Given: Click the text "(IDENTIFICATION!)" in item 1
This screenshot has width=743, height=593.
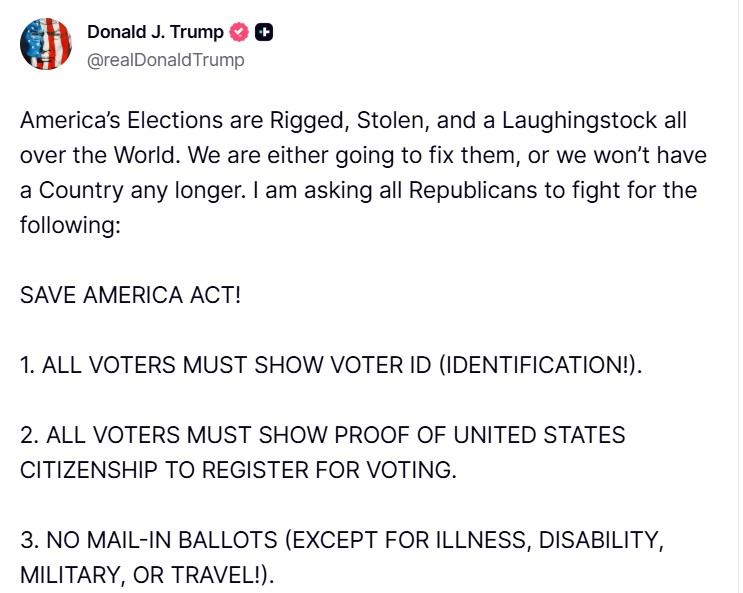Looking at the screenshot, I should (539, 366).
